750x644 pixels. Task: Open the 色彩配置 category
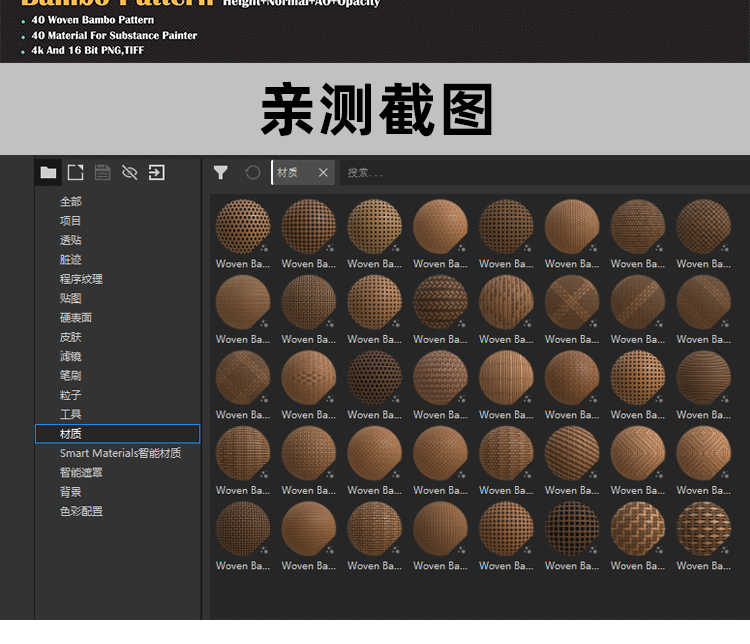[x=81, y=511]
